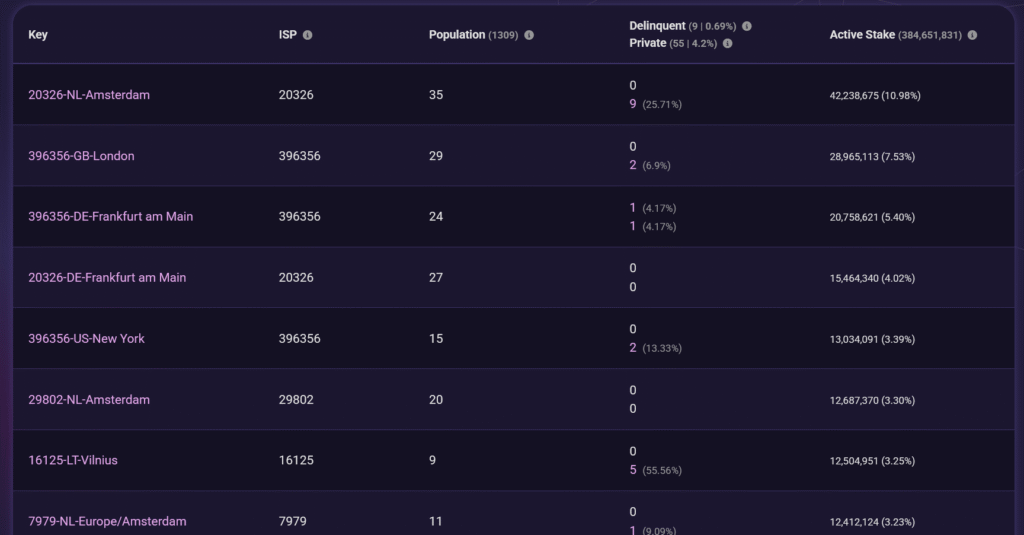
Task: Click the private count 5 for 16125-LT-Vilnius
Action: [x=633, y=470]
